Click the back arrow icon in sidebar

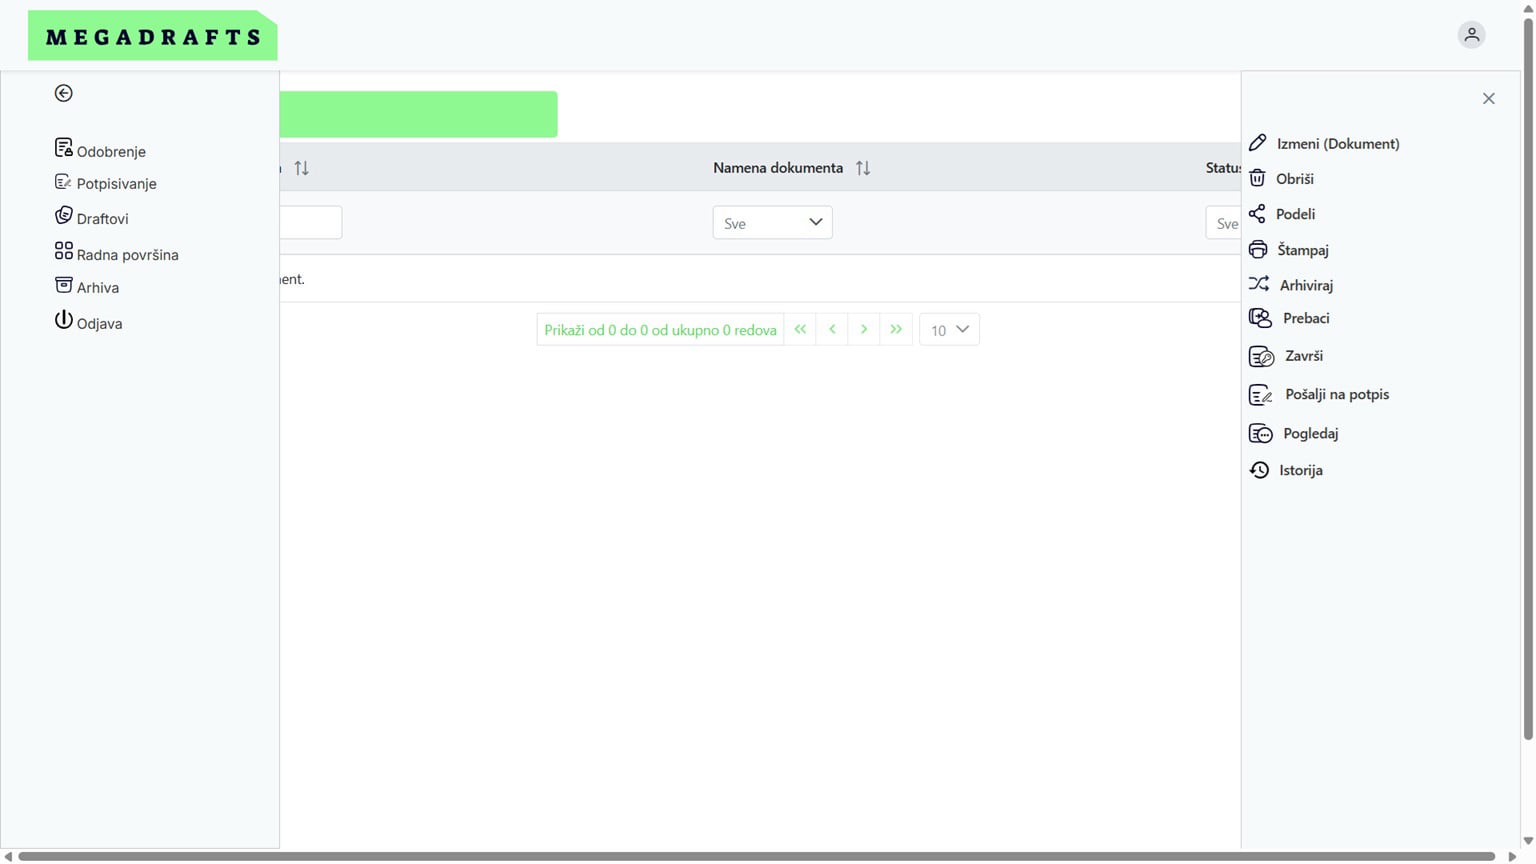click(63, 93)
